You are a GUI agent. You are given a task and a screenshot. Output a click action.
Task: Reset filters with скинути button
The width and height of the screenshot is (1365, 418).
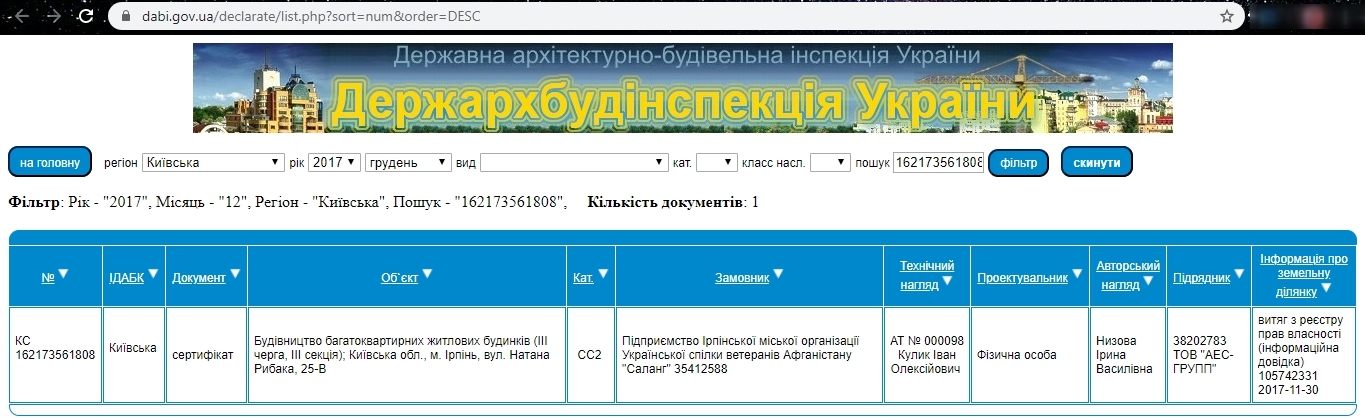[1096, 162]
